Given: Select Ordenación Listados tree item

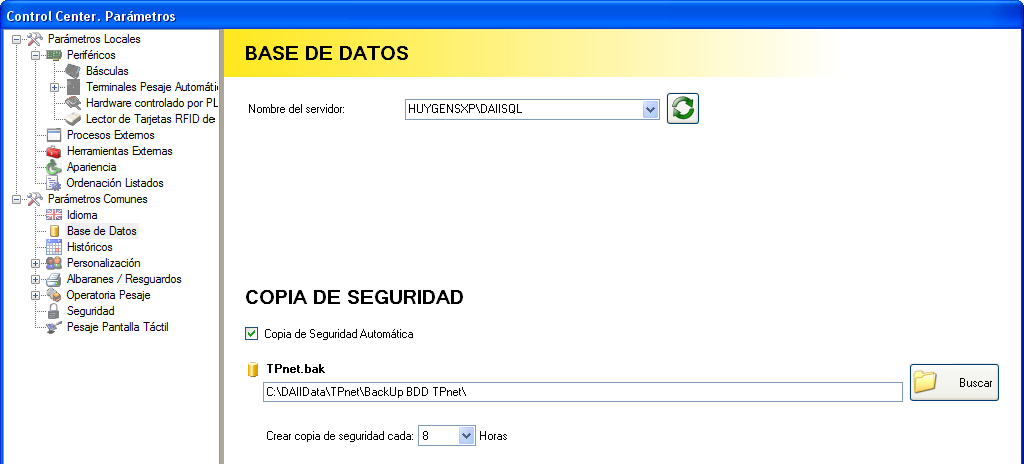Looking at the screenshot, I should click(114, 183).
